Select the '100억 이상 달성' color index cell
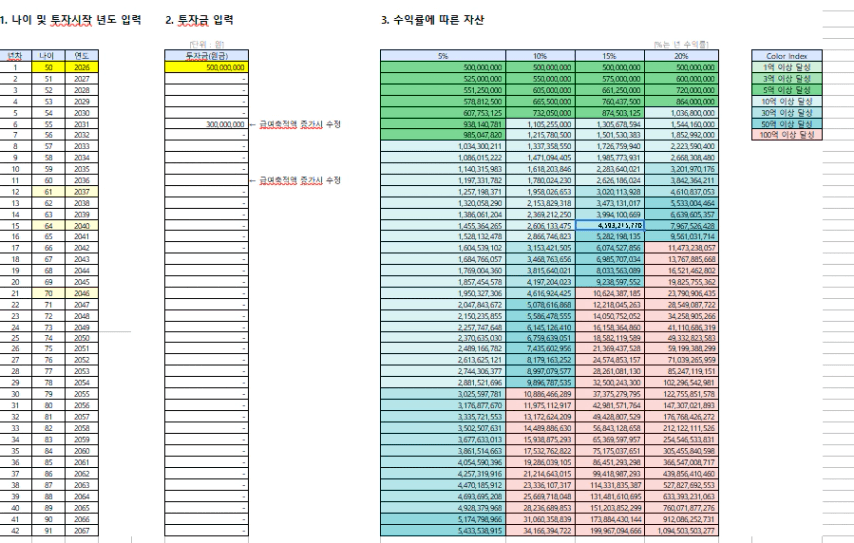This screenshot has width=854, height=543. [786, 135]
